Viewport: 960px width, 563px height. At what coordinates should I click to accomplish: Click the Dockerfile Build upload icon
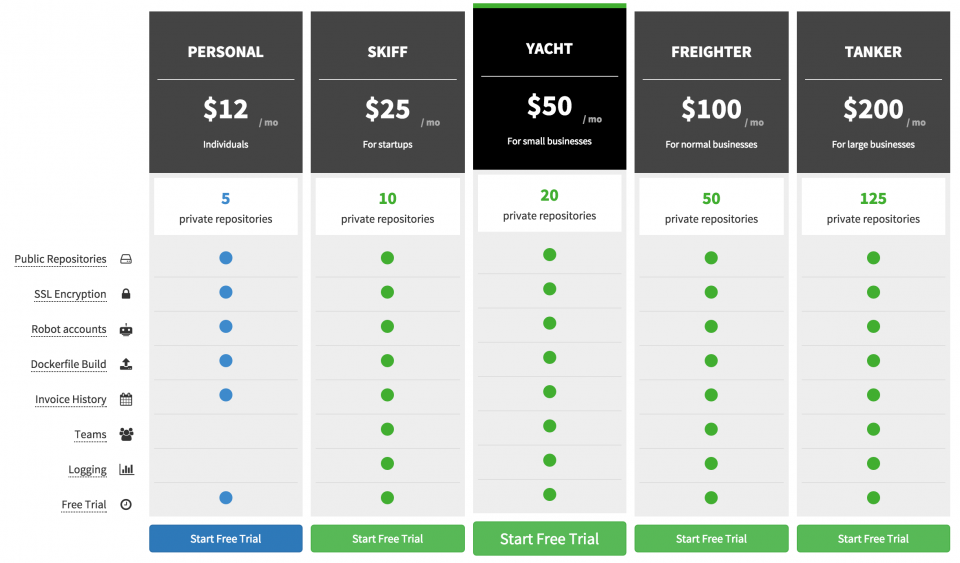[x=126, y=364]
